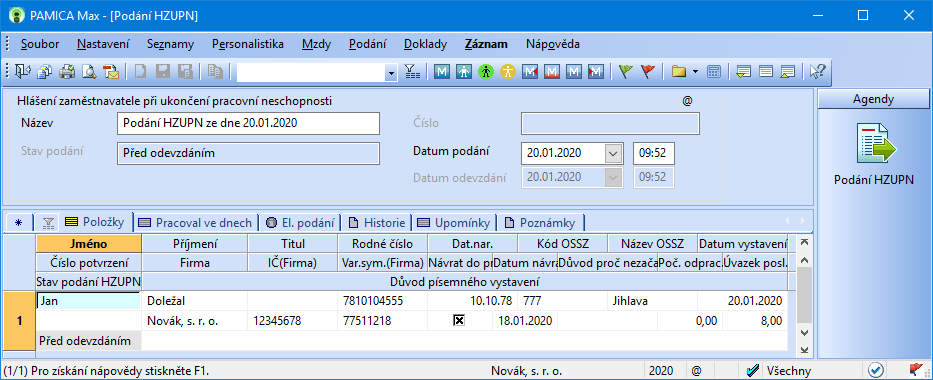Click the Agendy panel header button
Viewport: 933px width, 380px height.
coord(873,99)
